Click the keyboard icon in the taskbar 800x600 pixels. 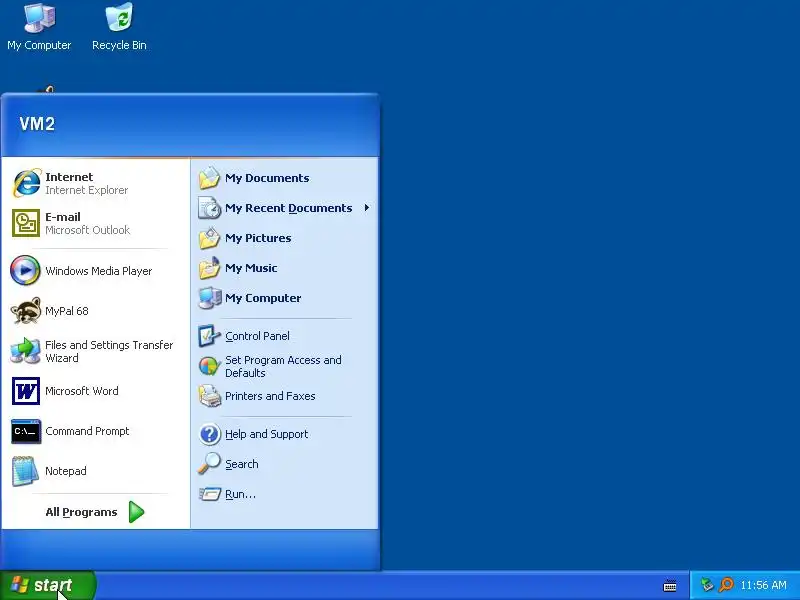point(670,586)
